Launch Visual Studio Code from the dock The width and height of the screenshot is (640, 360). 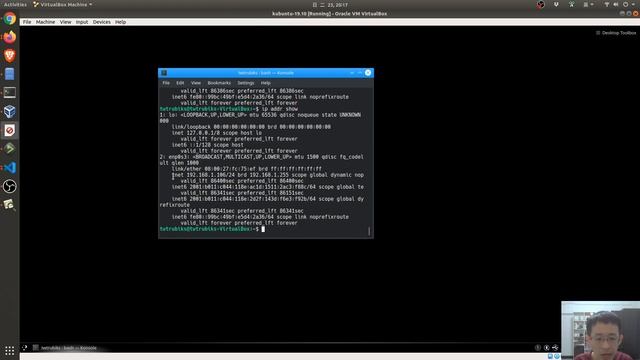click(x=10, y=167)
